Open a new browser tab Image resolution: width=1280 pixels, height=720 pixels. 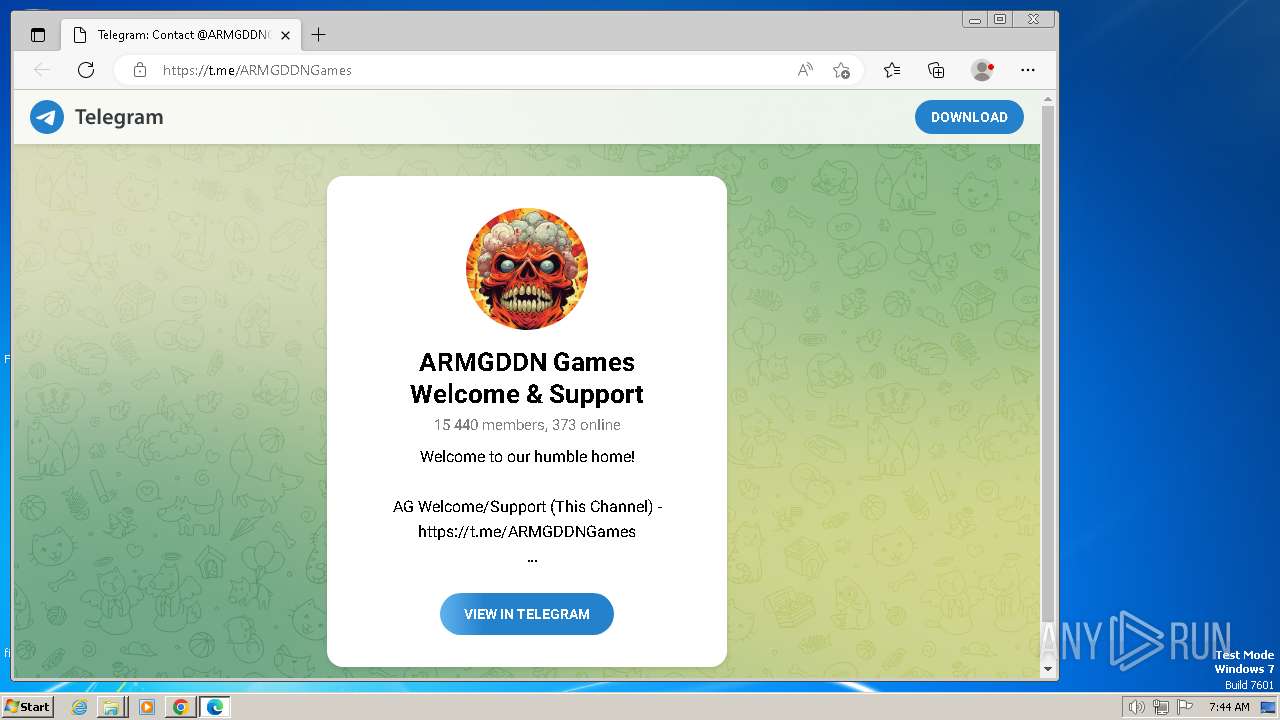(x=318, y=35)
